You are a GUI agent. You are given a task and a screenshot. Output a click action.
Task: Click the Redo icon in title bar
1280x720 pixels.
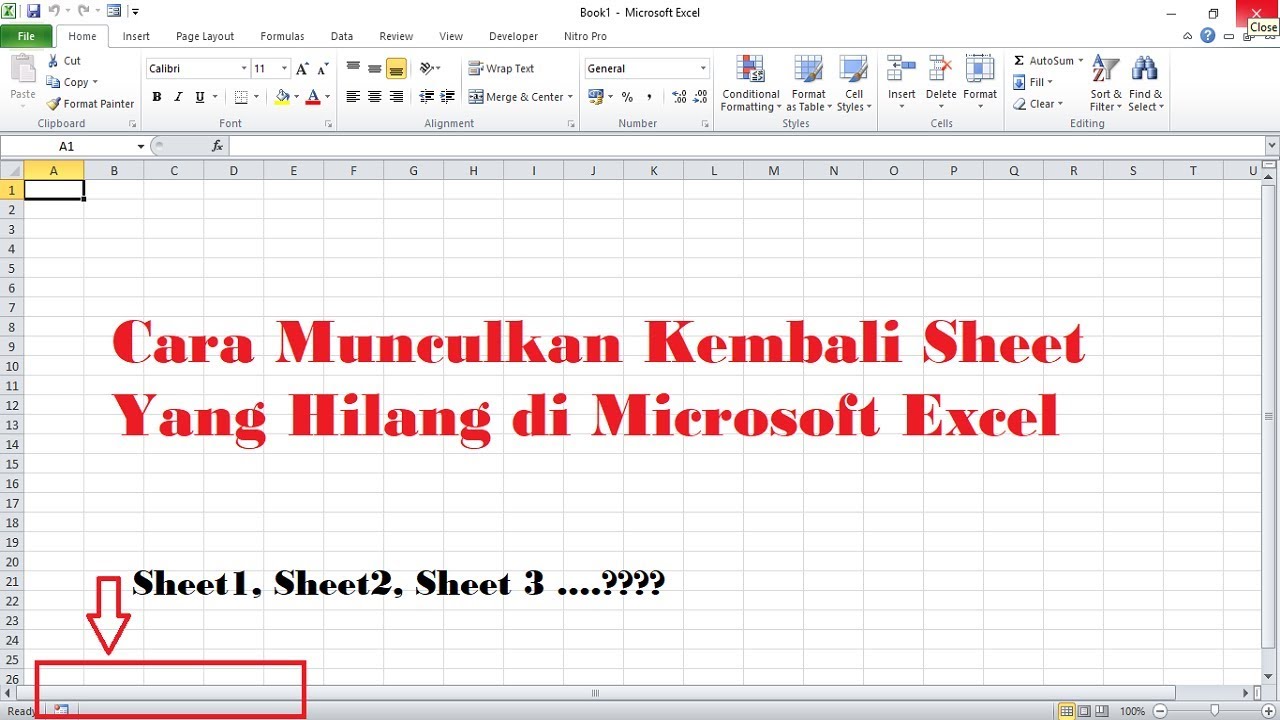click(84, 12)
